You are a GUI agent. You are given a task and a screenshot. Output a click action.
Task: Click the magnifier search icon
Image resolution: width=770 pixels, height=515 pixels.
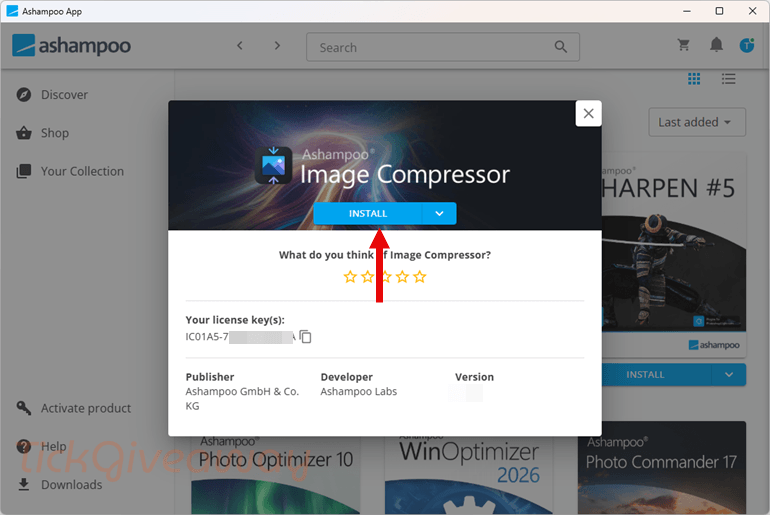coord(560,47)
